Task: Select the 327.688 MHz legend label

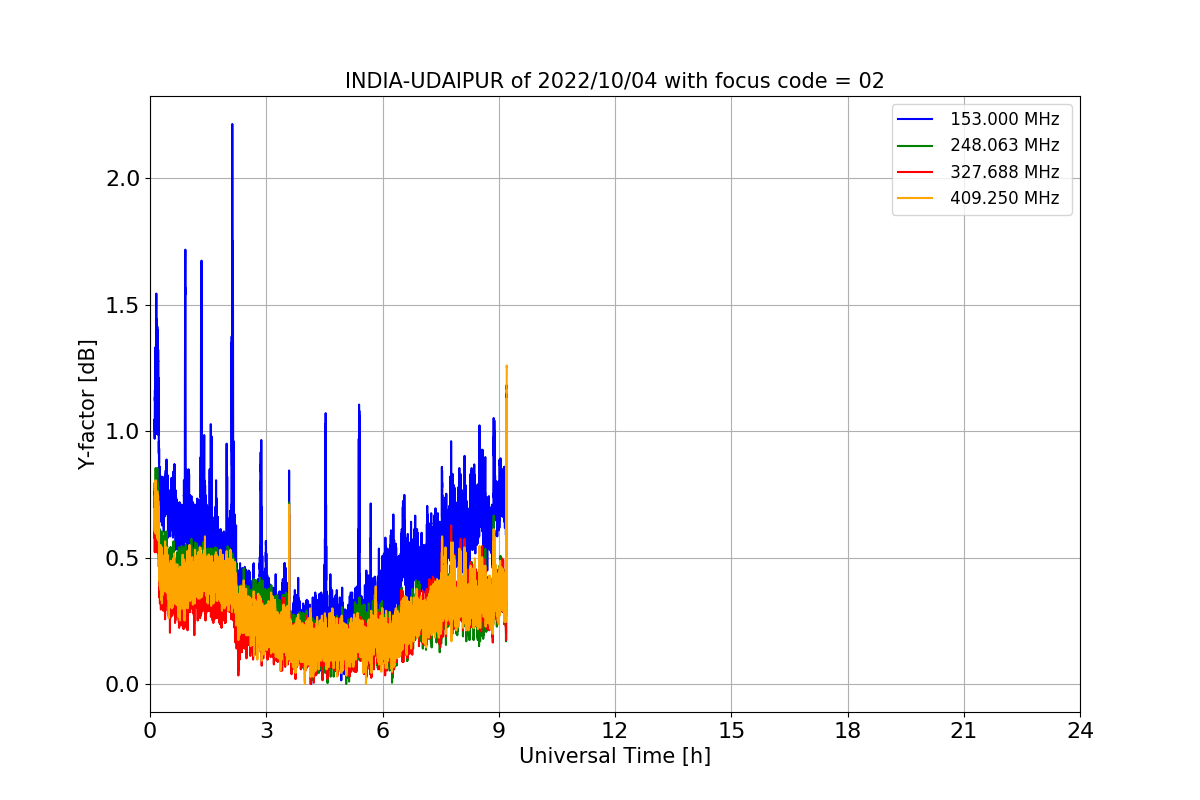Action: [x=1004, y=172]
